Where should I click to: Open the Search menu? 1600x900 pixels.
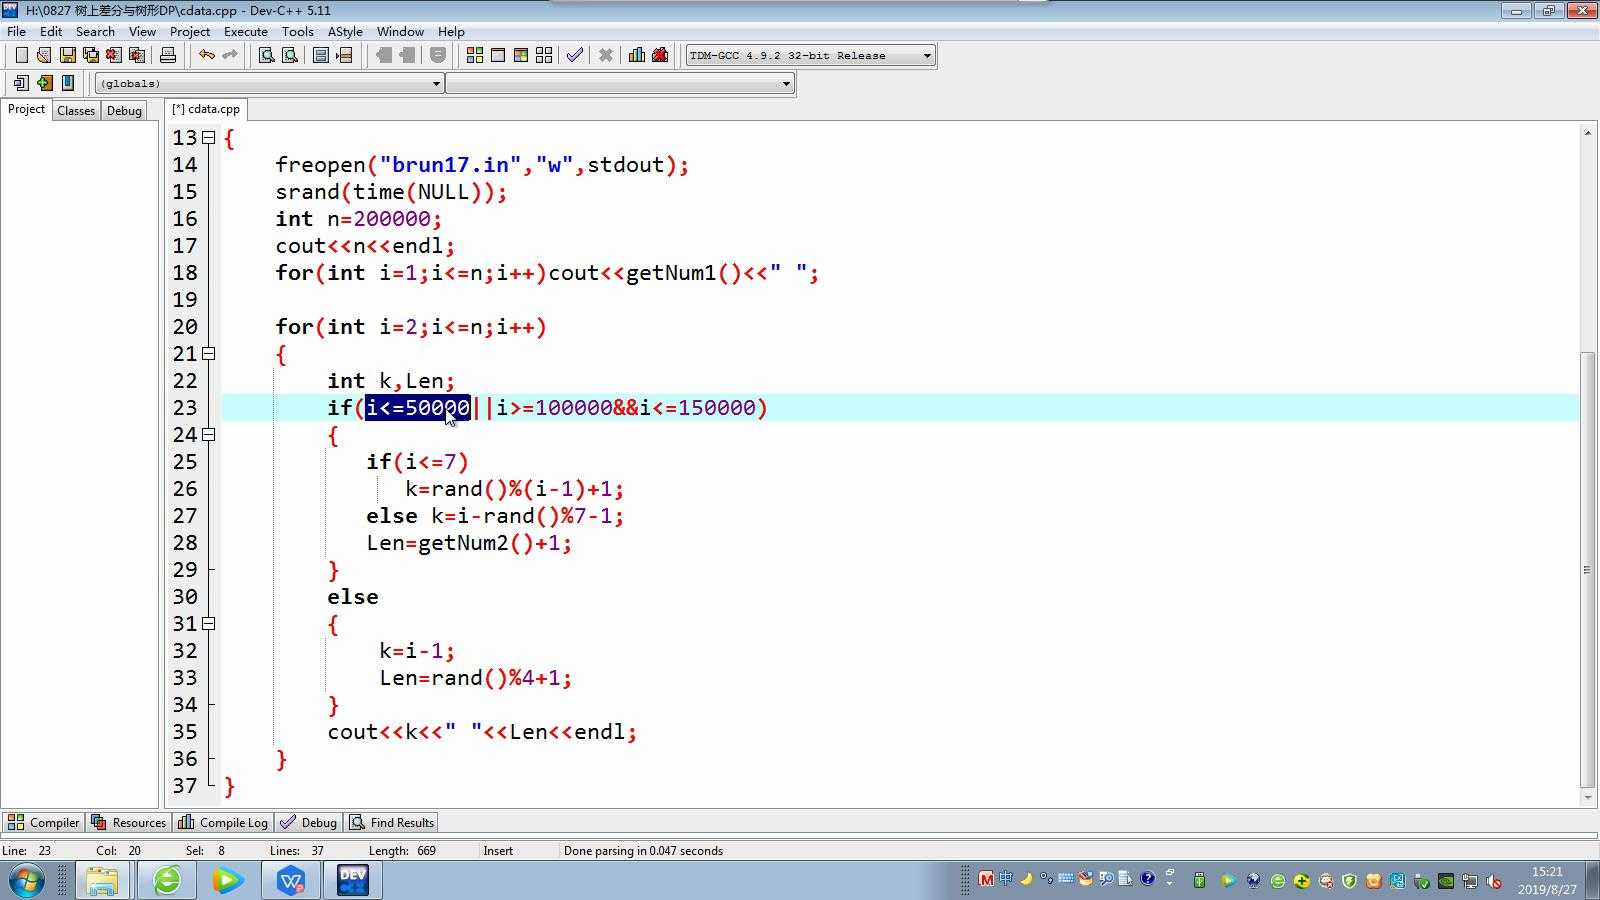point(95,31)
